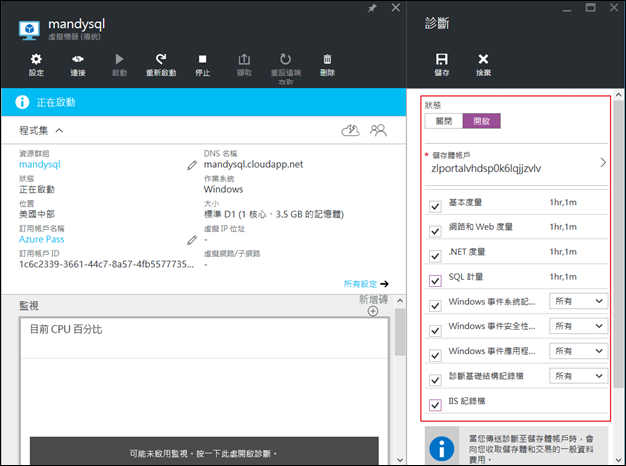Screen dimensions: 626x466
Task: Click the info icon in 正在啟動 banner
Action: pos(22,102)
